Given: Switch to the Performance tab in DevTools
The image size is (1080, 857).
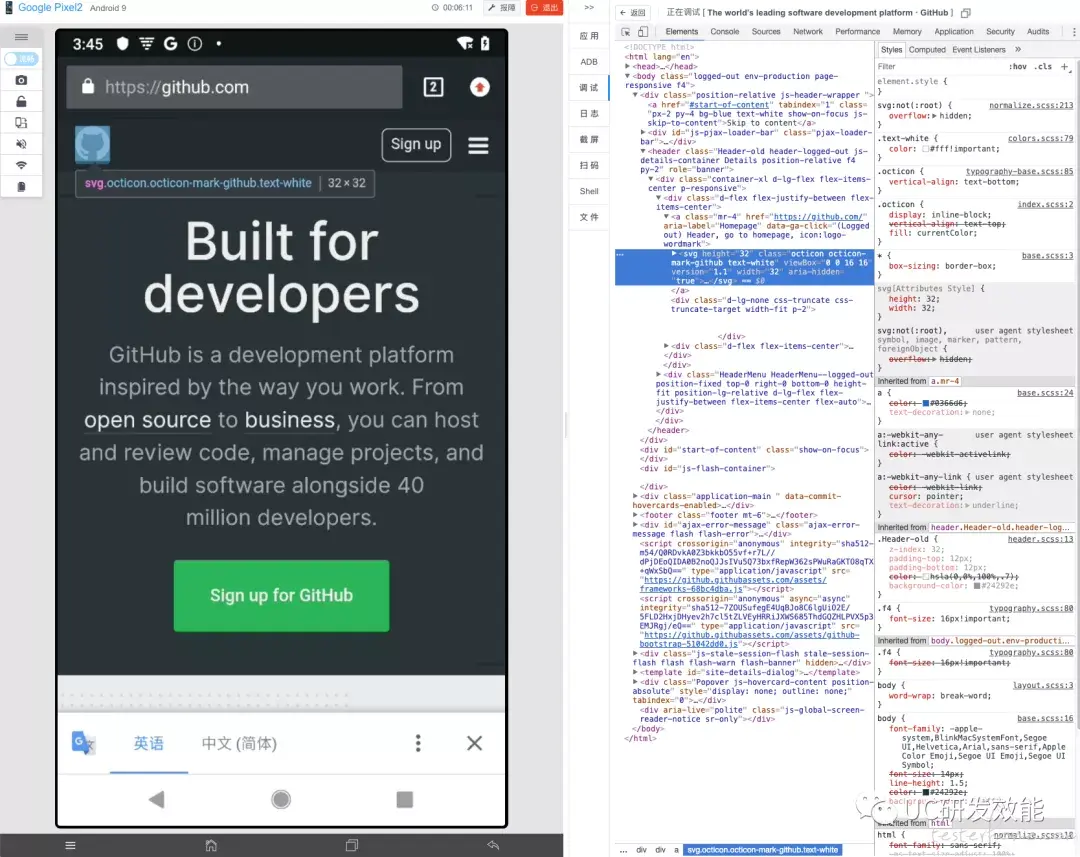Looking at the screenshot, I should (858, 32).
